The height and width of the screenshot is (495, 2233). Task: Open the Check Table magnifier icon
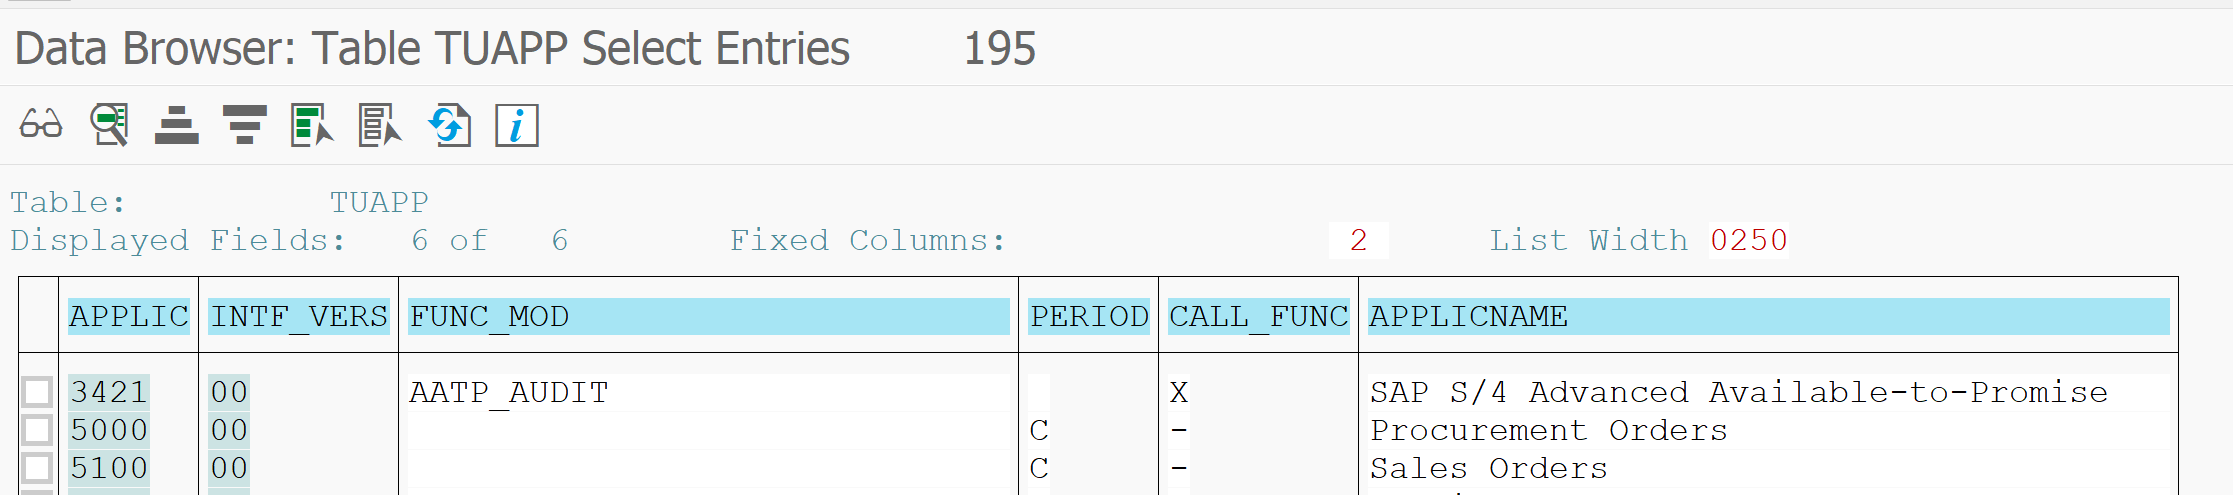[x=109, y=125]
